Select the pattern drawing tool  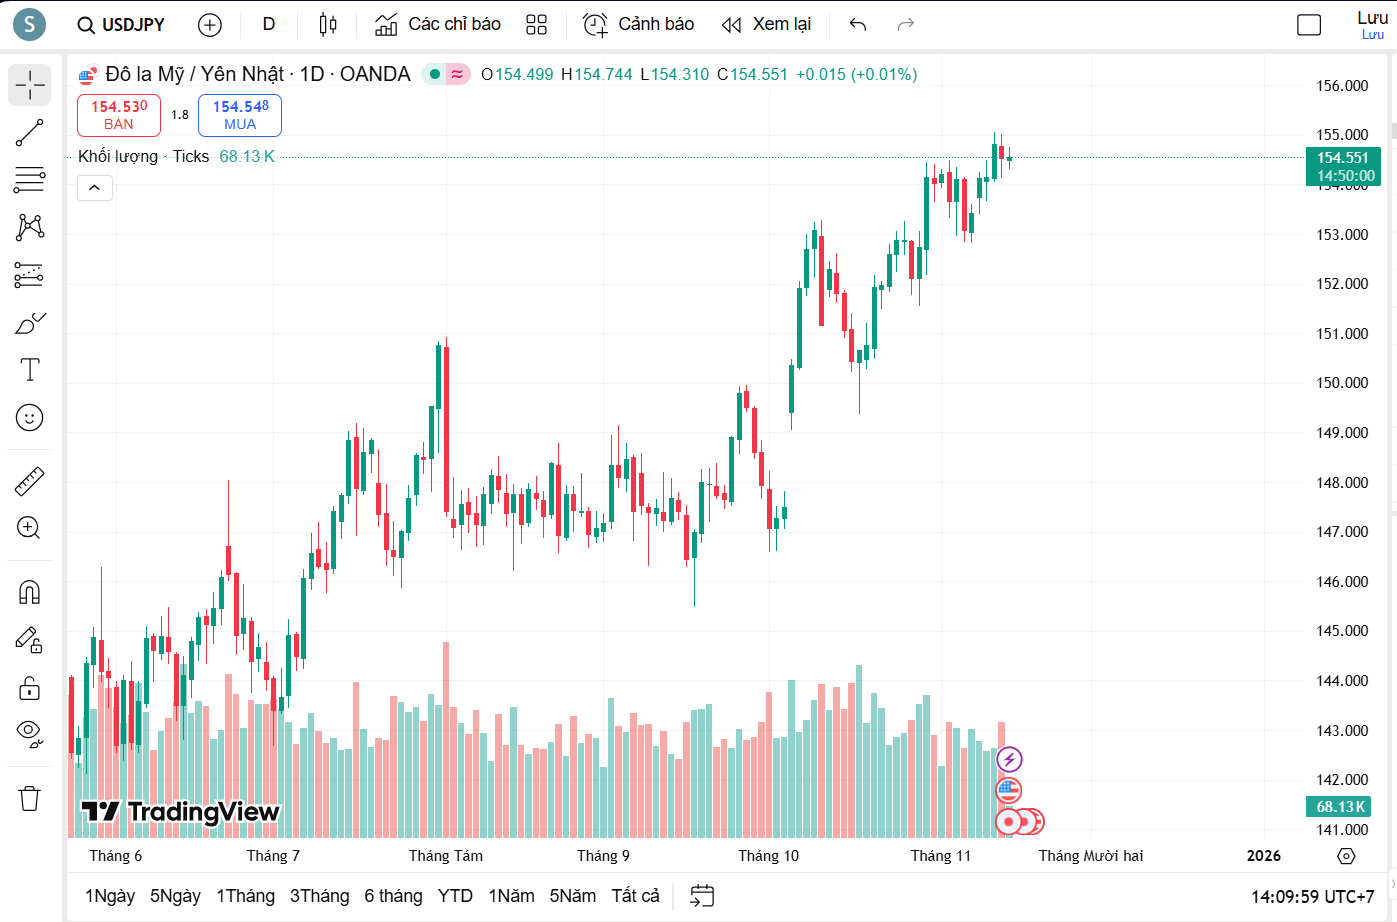point(29,228)
